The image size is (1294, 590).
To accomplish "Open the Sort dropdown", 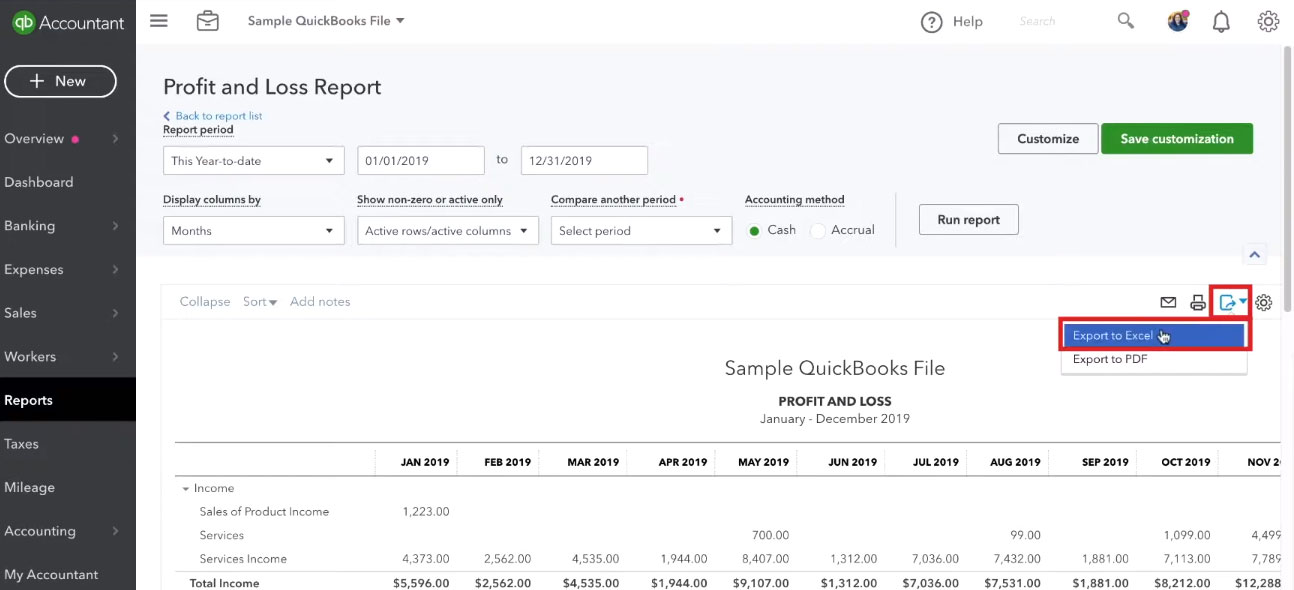I will click(x=260, y=302).
